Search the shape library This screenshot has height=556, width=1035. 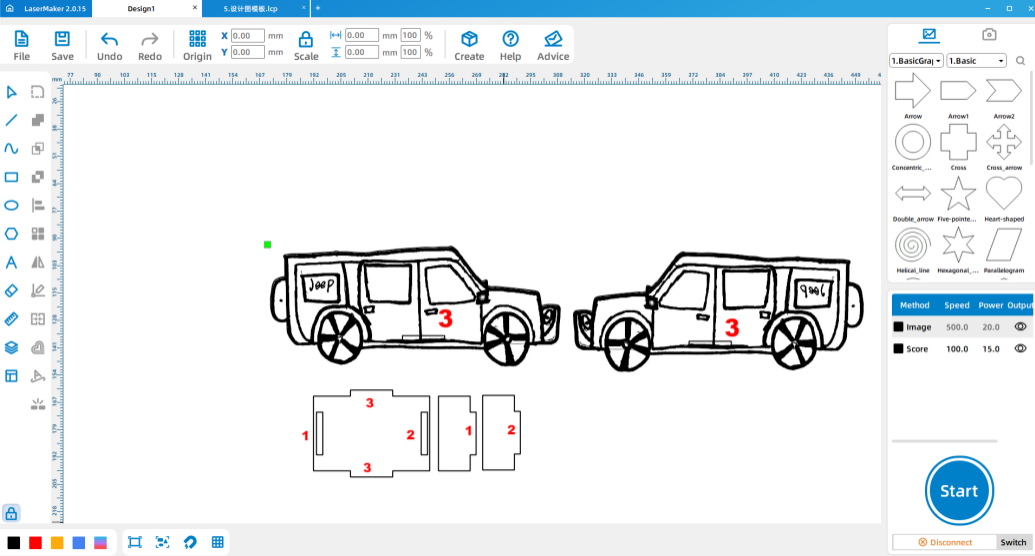(1020, 61)
